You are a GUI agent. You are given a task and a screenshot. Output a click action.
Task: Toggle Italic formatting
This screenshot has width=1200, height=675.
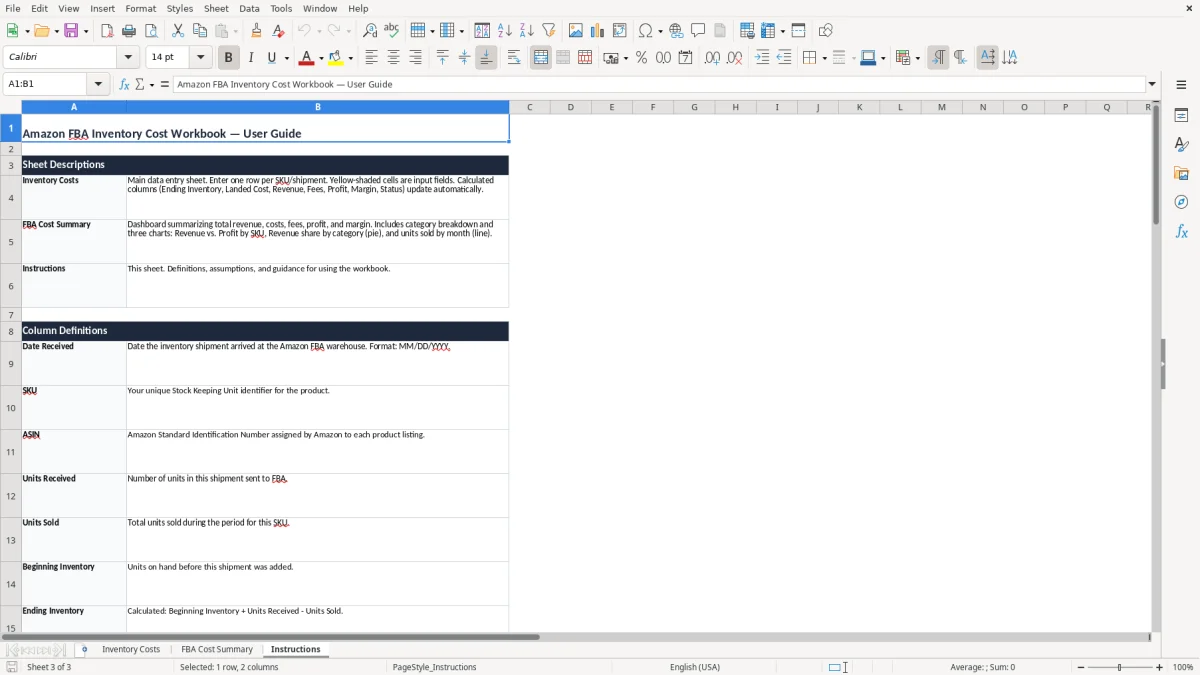[x=250, y=58]
